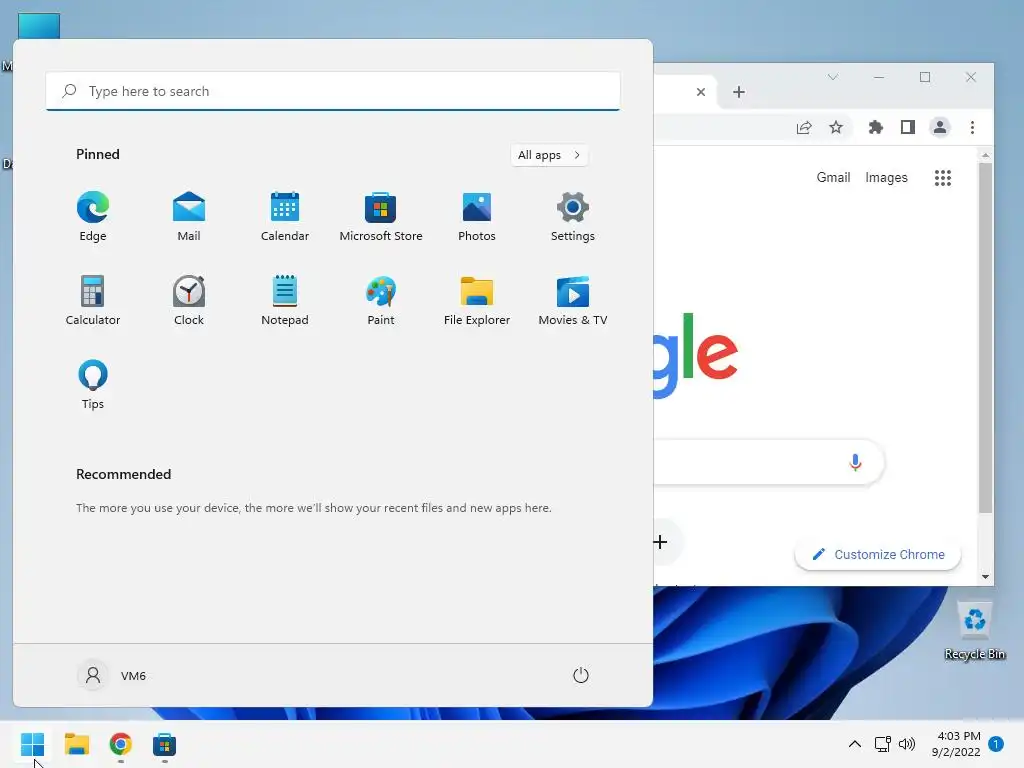Image resolution: width=1024 pixels, height=768 pixels.
Task: Add a shortcut with the plus button
Action: [660, 541]
